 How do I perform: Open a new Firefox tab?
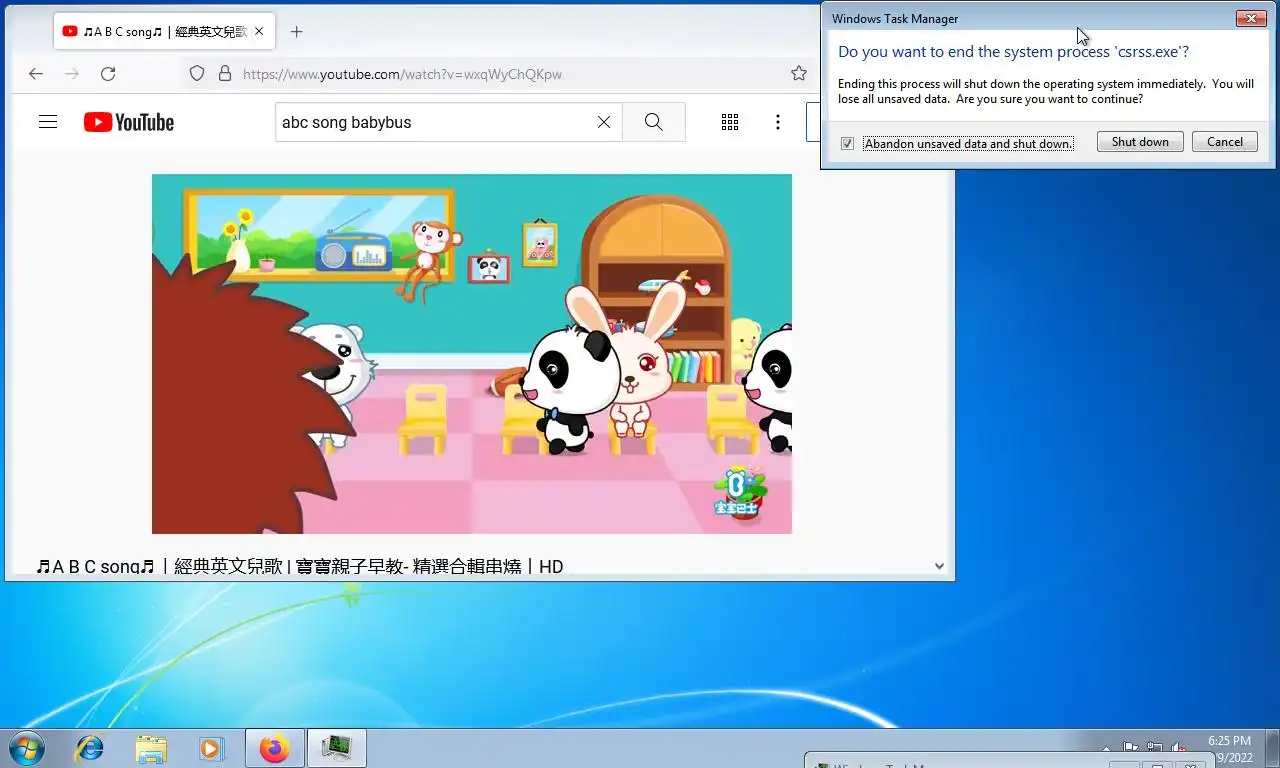pyautogui.click(x=296, y=31)
